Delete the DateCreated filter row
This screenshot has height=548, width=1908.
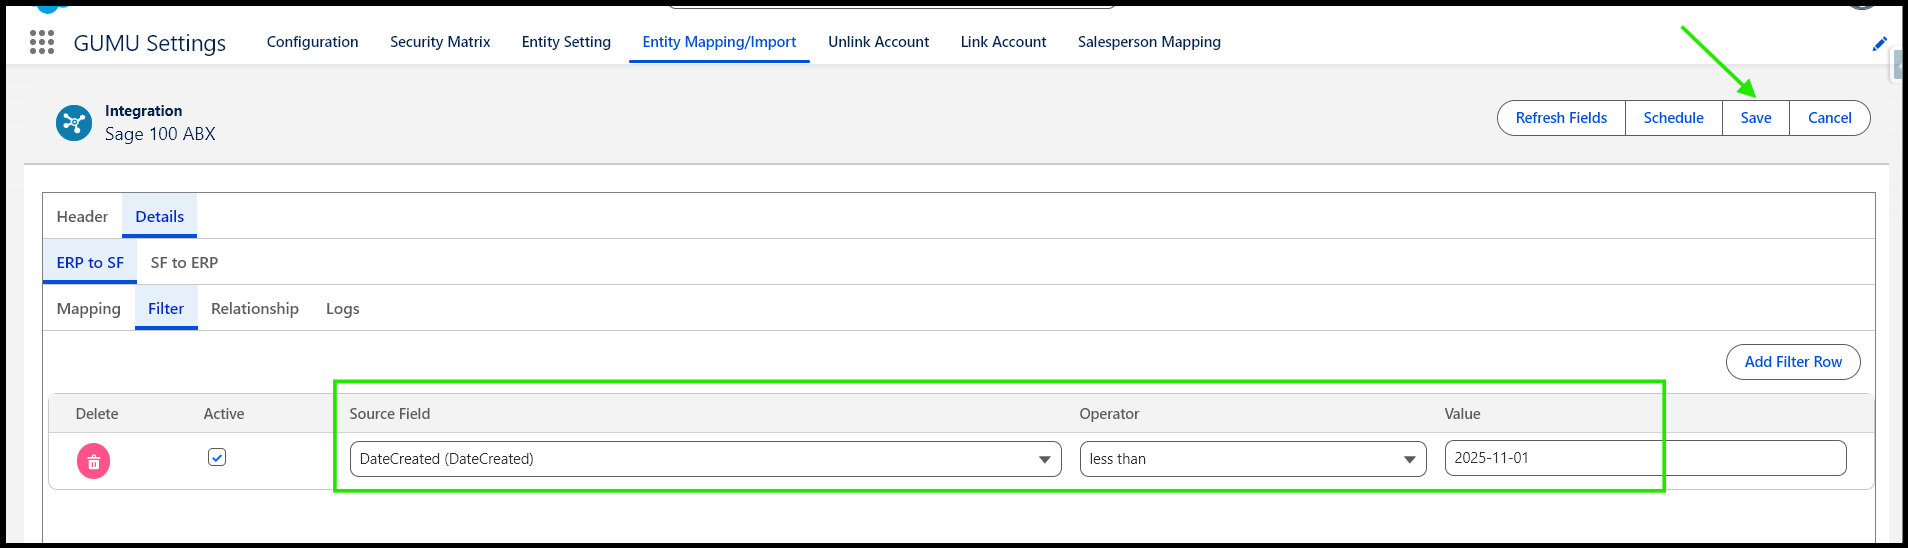(x=93, y=461)
